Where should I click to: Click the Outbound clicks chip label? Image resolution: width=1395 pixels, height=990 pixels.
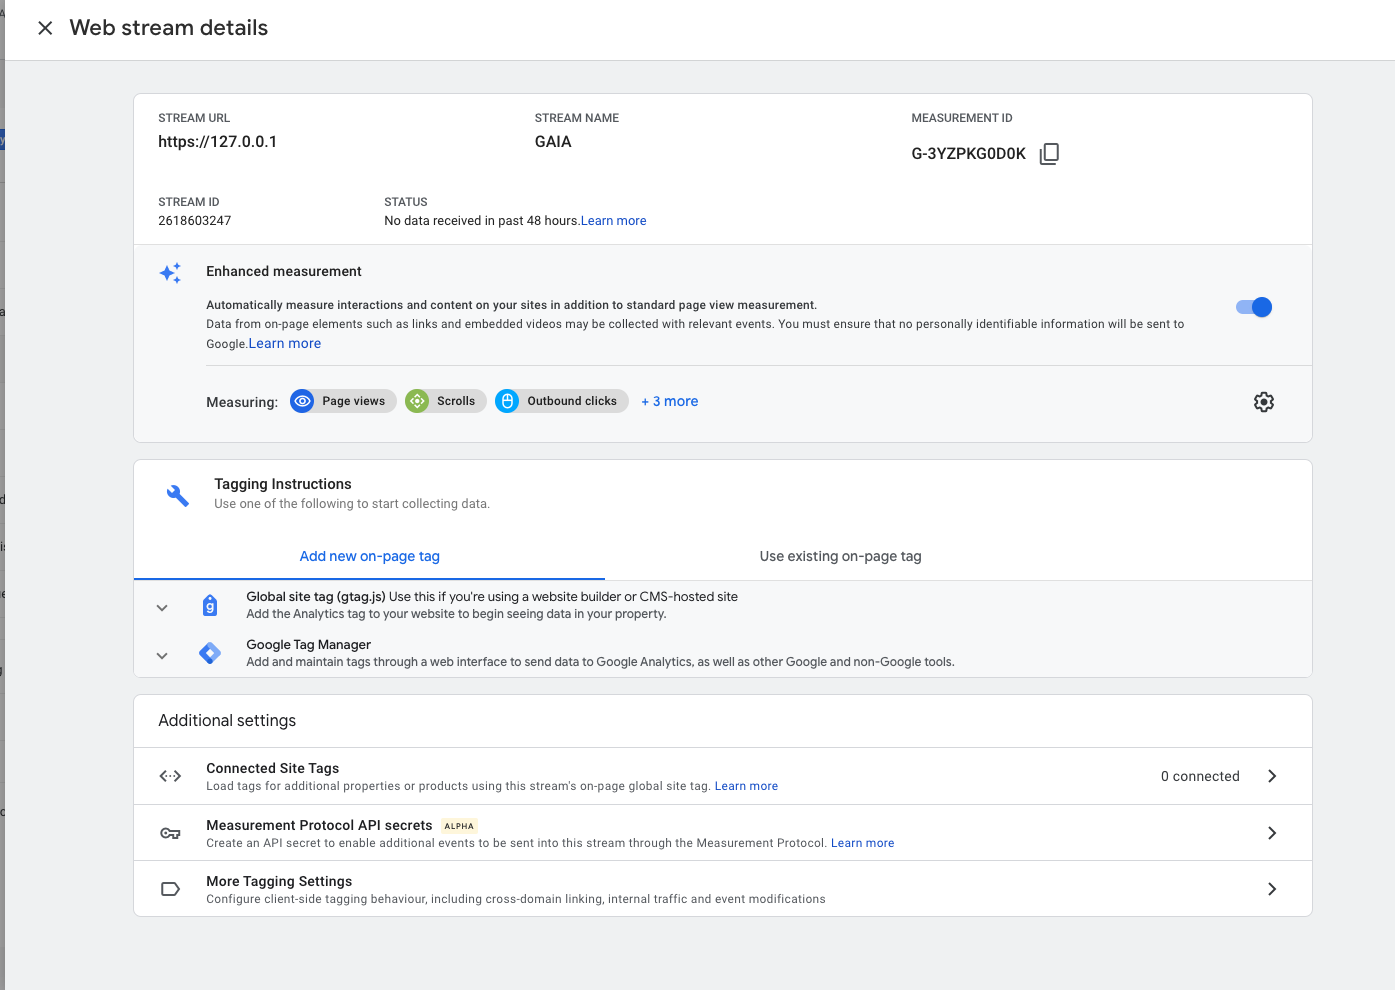572,401
